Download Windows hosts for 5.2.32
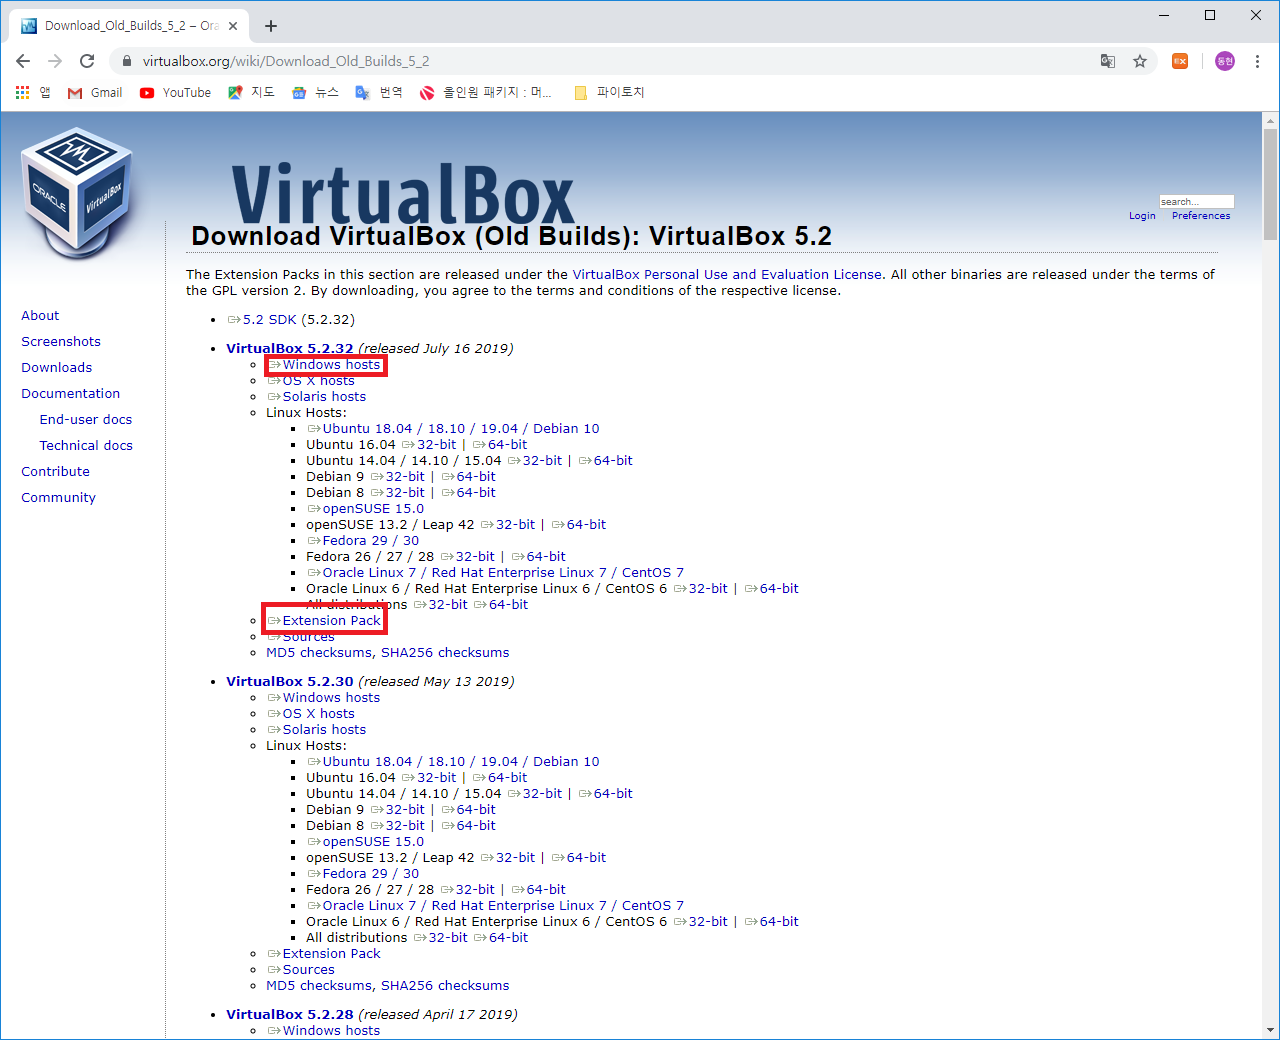This screenshot has width=1280, height=1040. coord(325,365)
